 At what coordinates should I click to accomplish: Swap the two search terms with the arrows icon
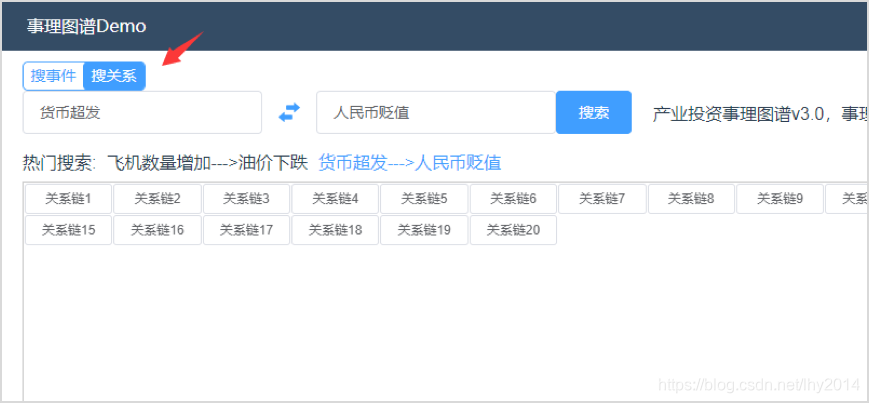pyautogui.click(x=289, y=113)
